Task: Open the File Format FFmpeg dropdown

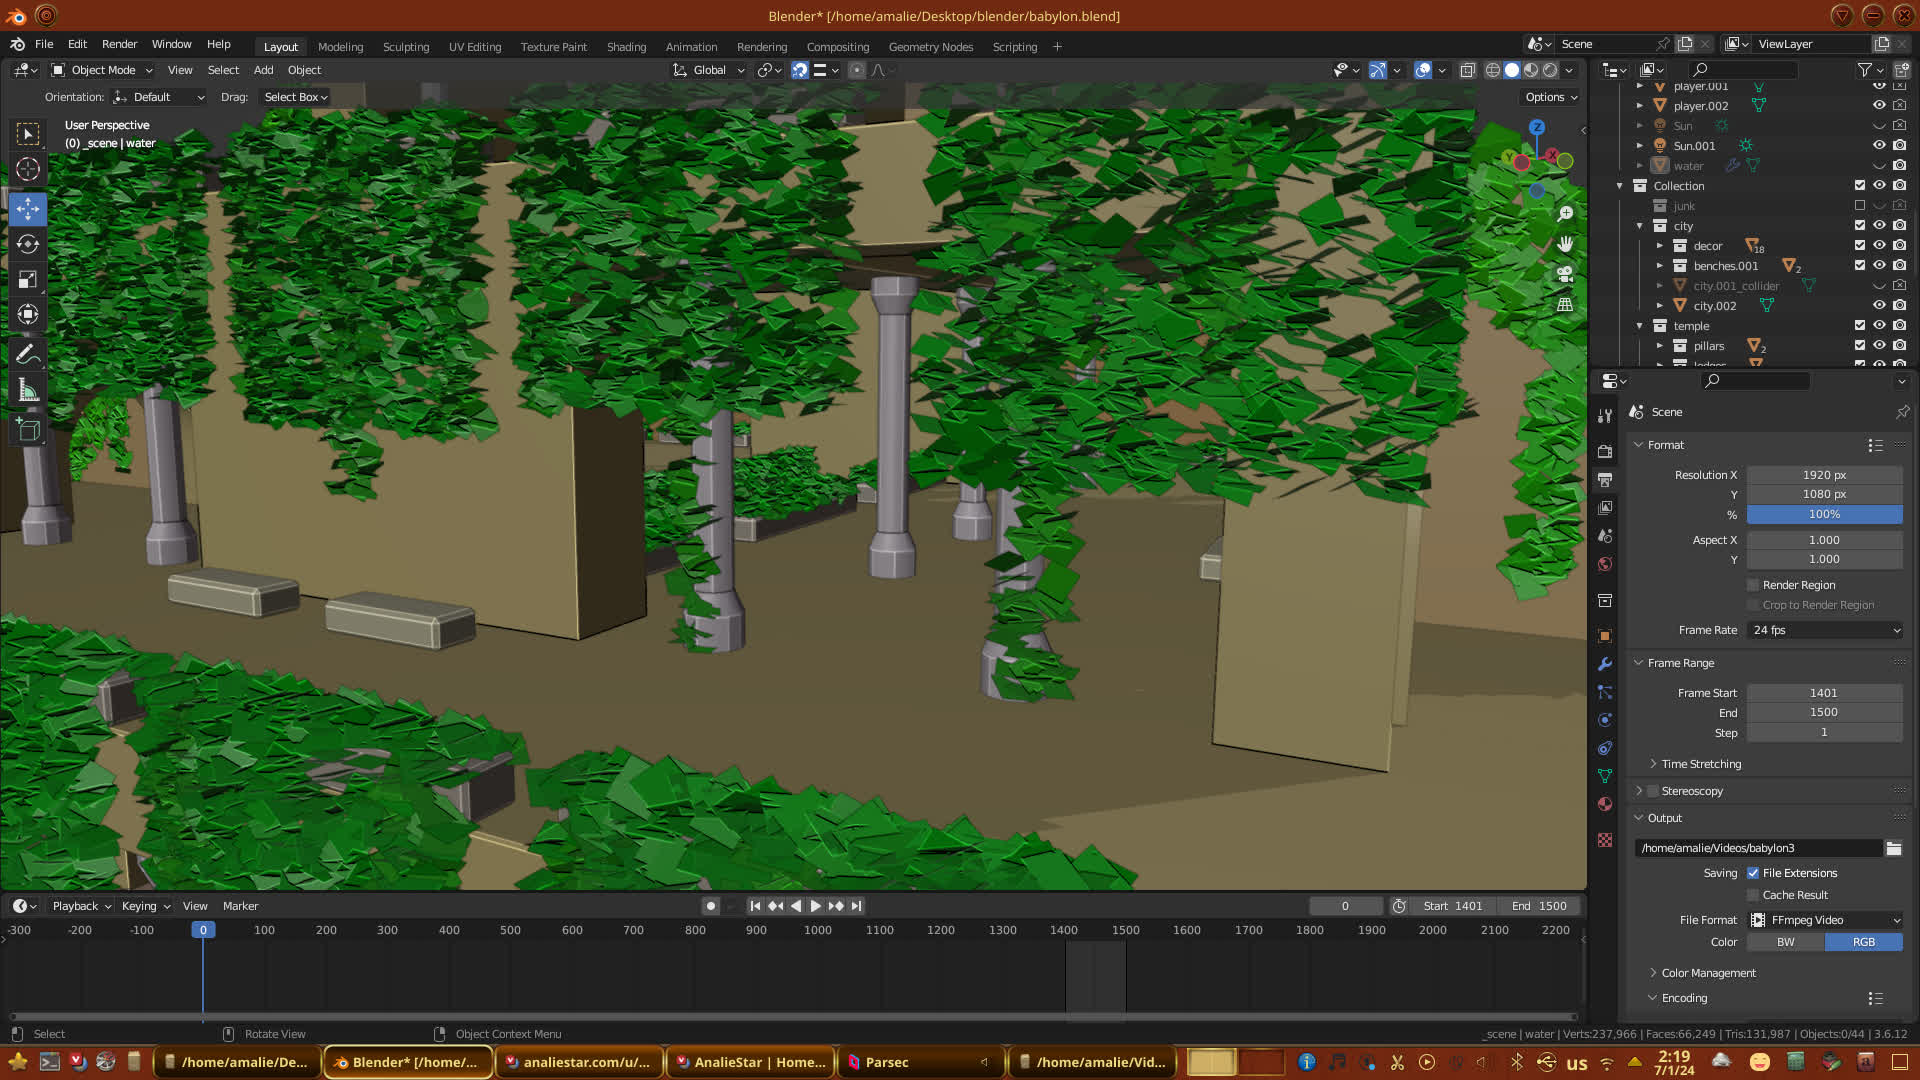Action: pos(1825,920)
